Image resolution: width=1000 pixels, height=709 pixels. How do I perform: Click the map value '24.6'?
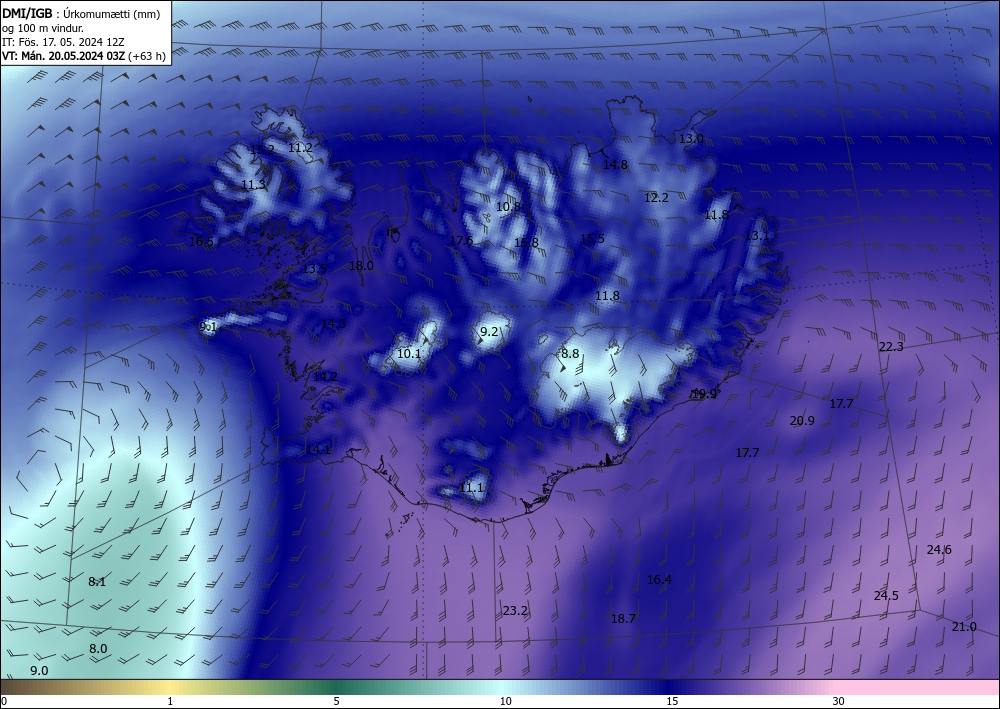[939, 550]
